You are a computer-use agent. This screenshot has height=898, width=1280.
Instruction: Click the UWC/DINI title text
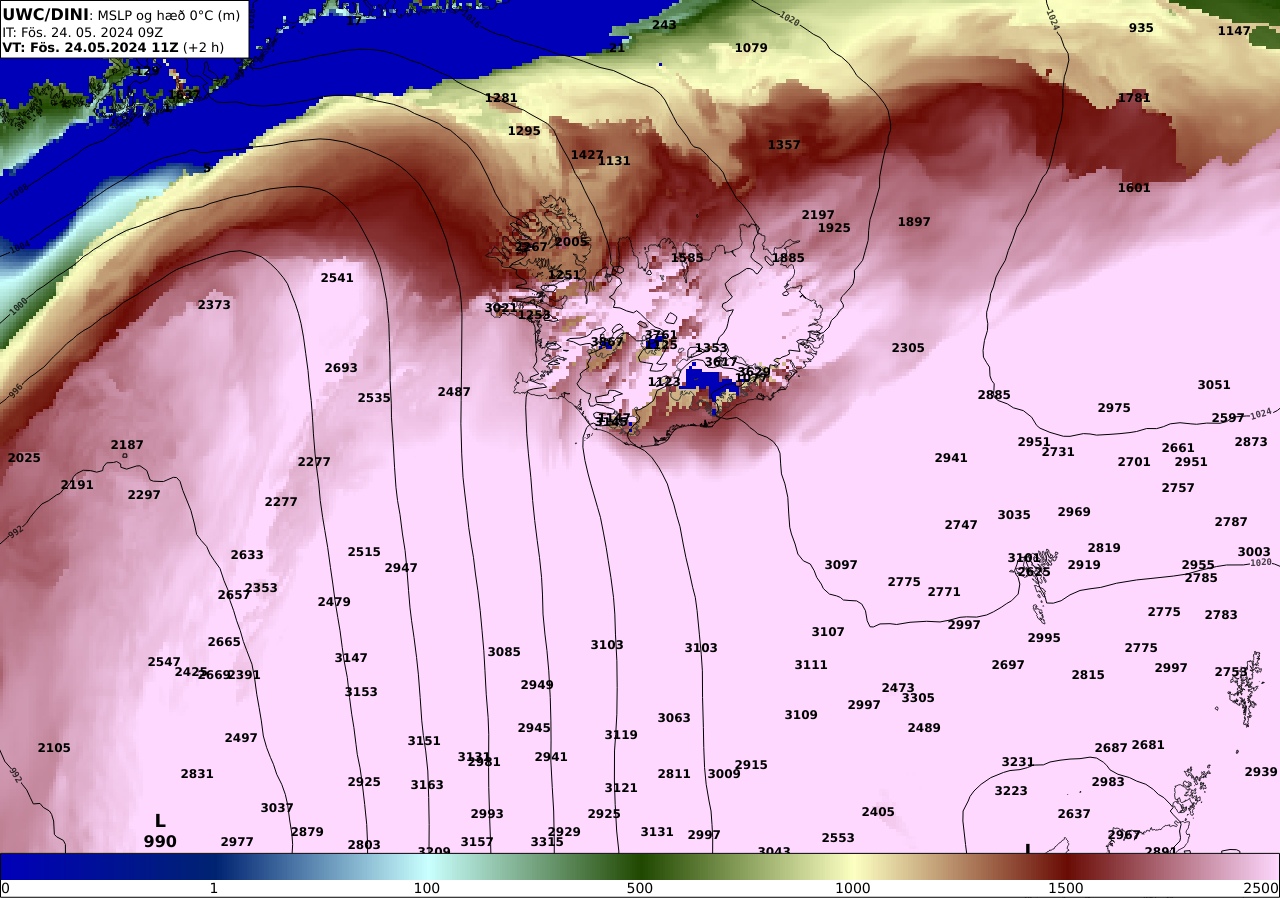coord(46,14)
